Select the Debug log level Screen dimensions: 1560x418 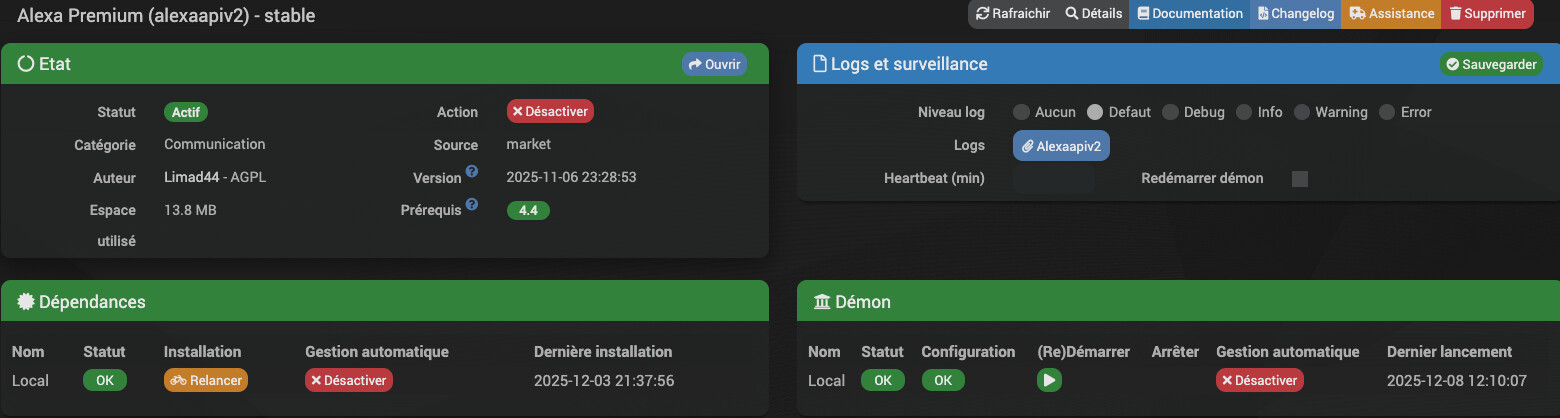point(1170,112)
